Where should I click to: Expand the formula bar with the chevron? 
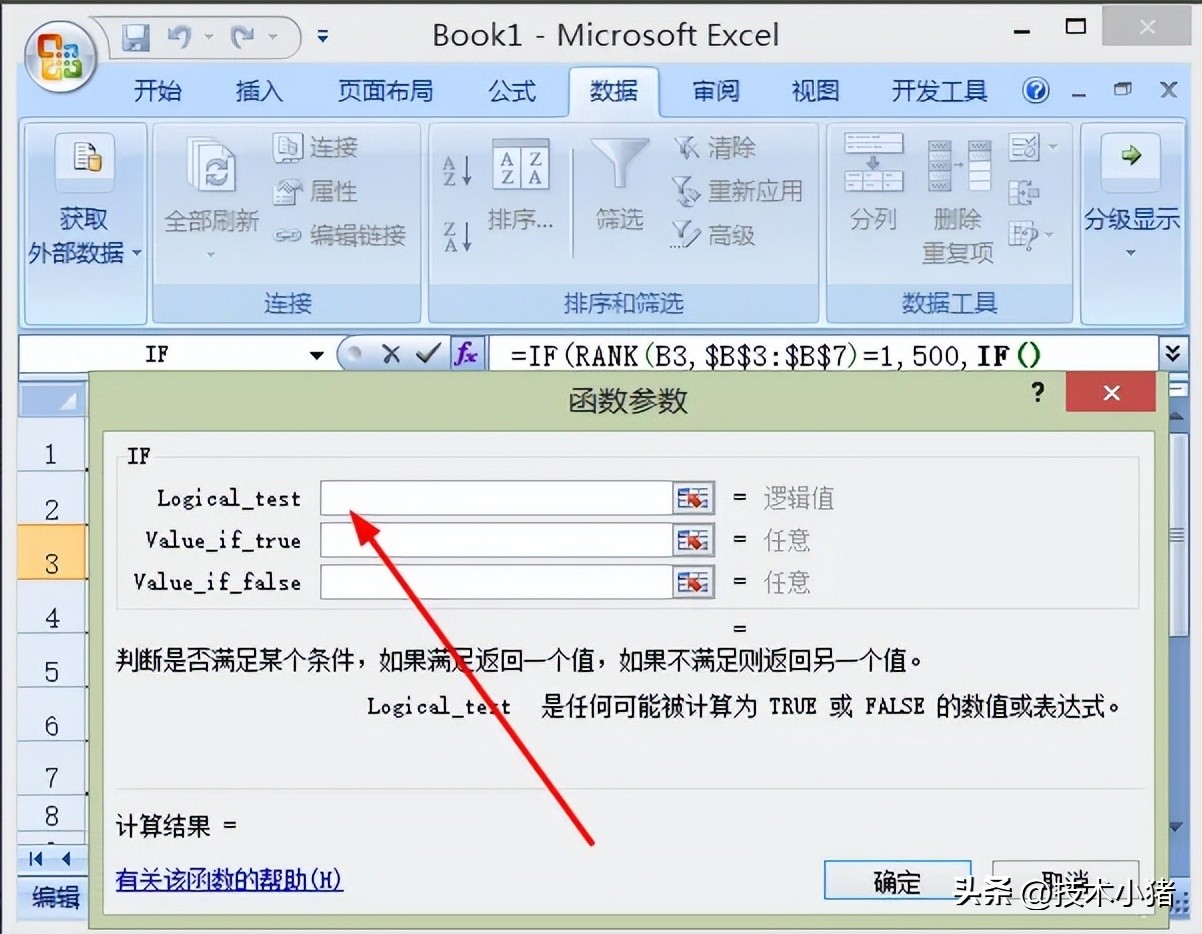pyautogui.click(x=1172, y=352)
